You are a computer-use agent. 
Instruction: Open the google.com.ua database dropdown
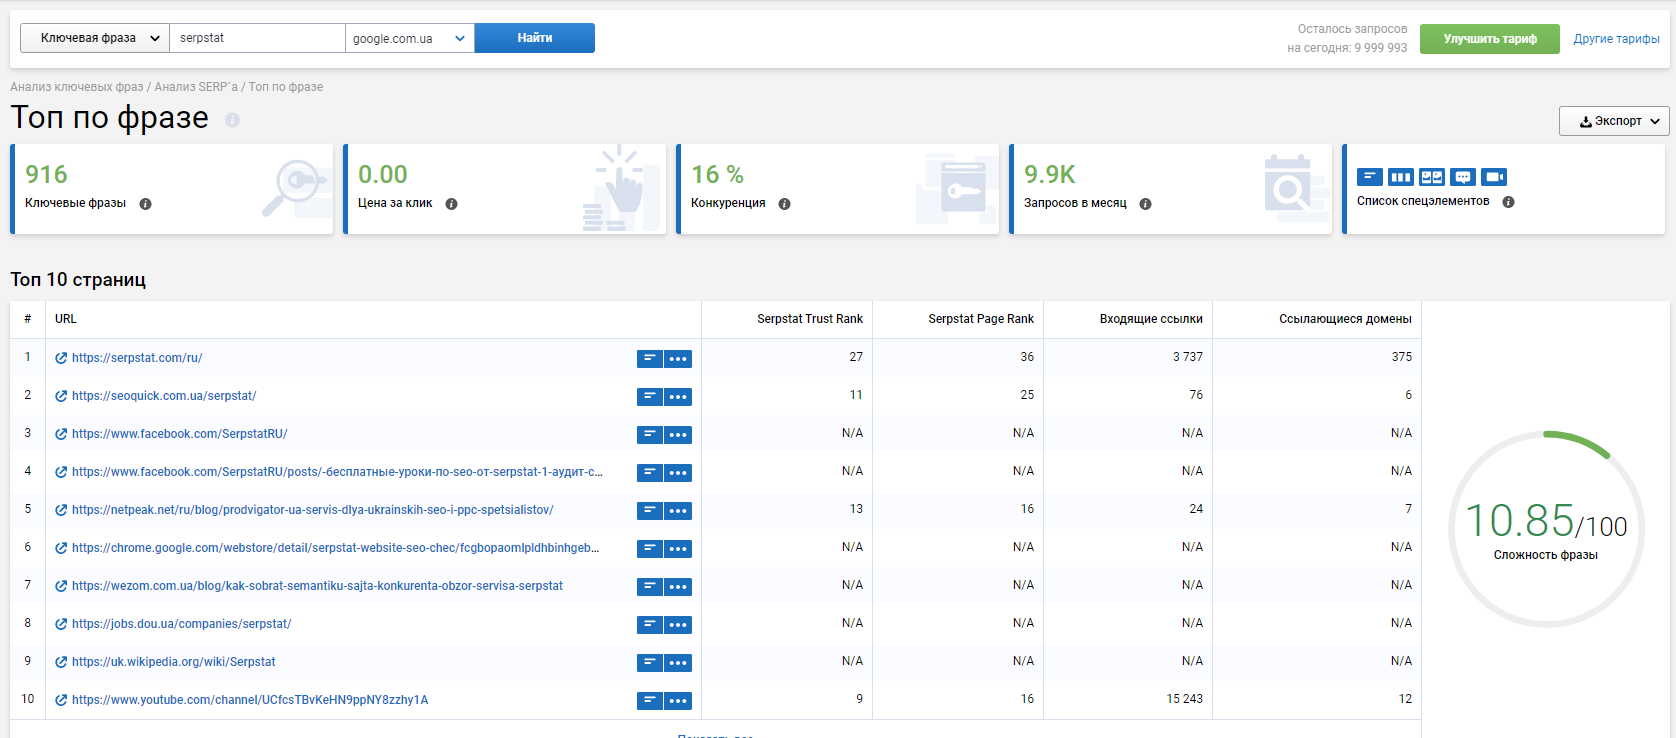[x=410, y=38]
